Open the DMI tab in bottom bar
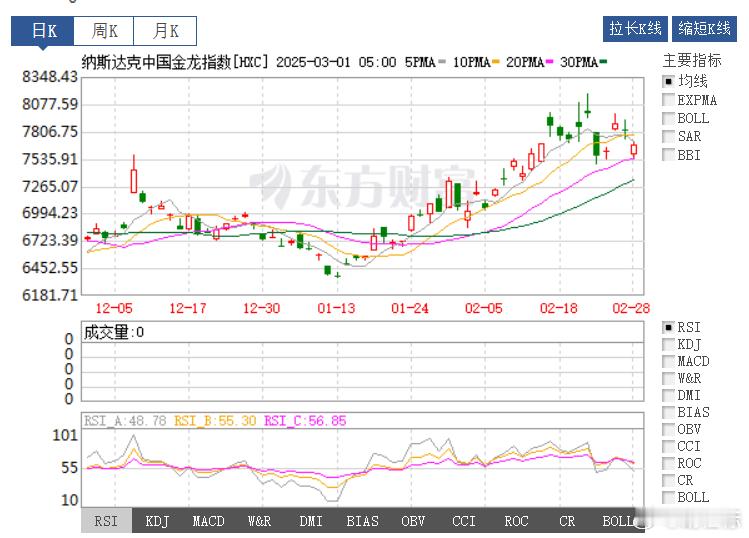The height and width of the screenshot is (538, 749). point(311,521)
